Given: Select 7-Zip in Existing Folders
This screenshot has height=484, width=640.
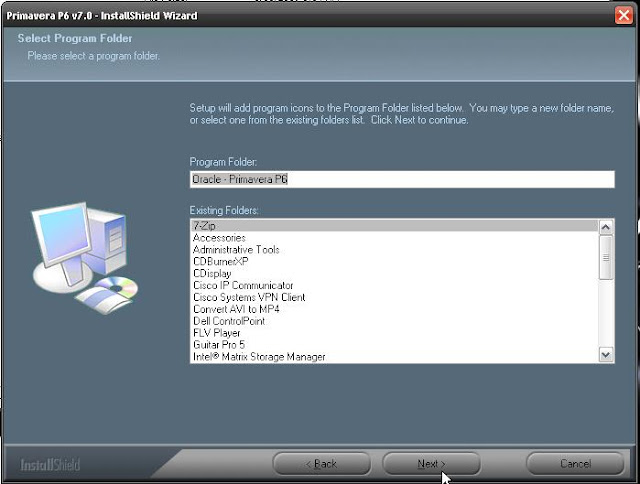Looking at the screenshot, I should click(395, 226).
